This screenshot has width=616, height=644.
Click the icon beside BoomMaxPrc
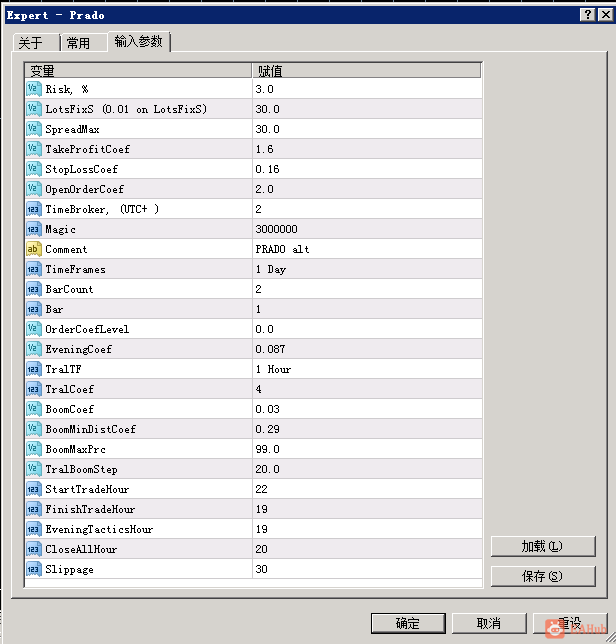[x=34, y=449]
